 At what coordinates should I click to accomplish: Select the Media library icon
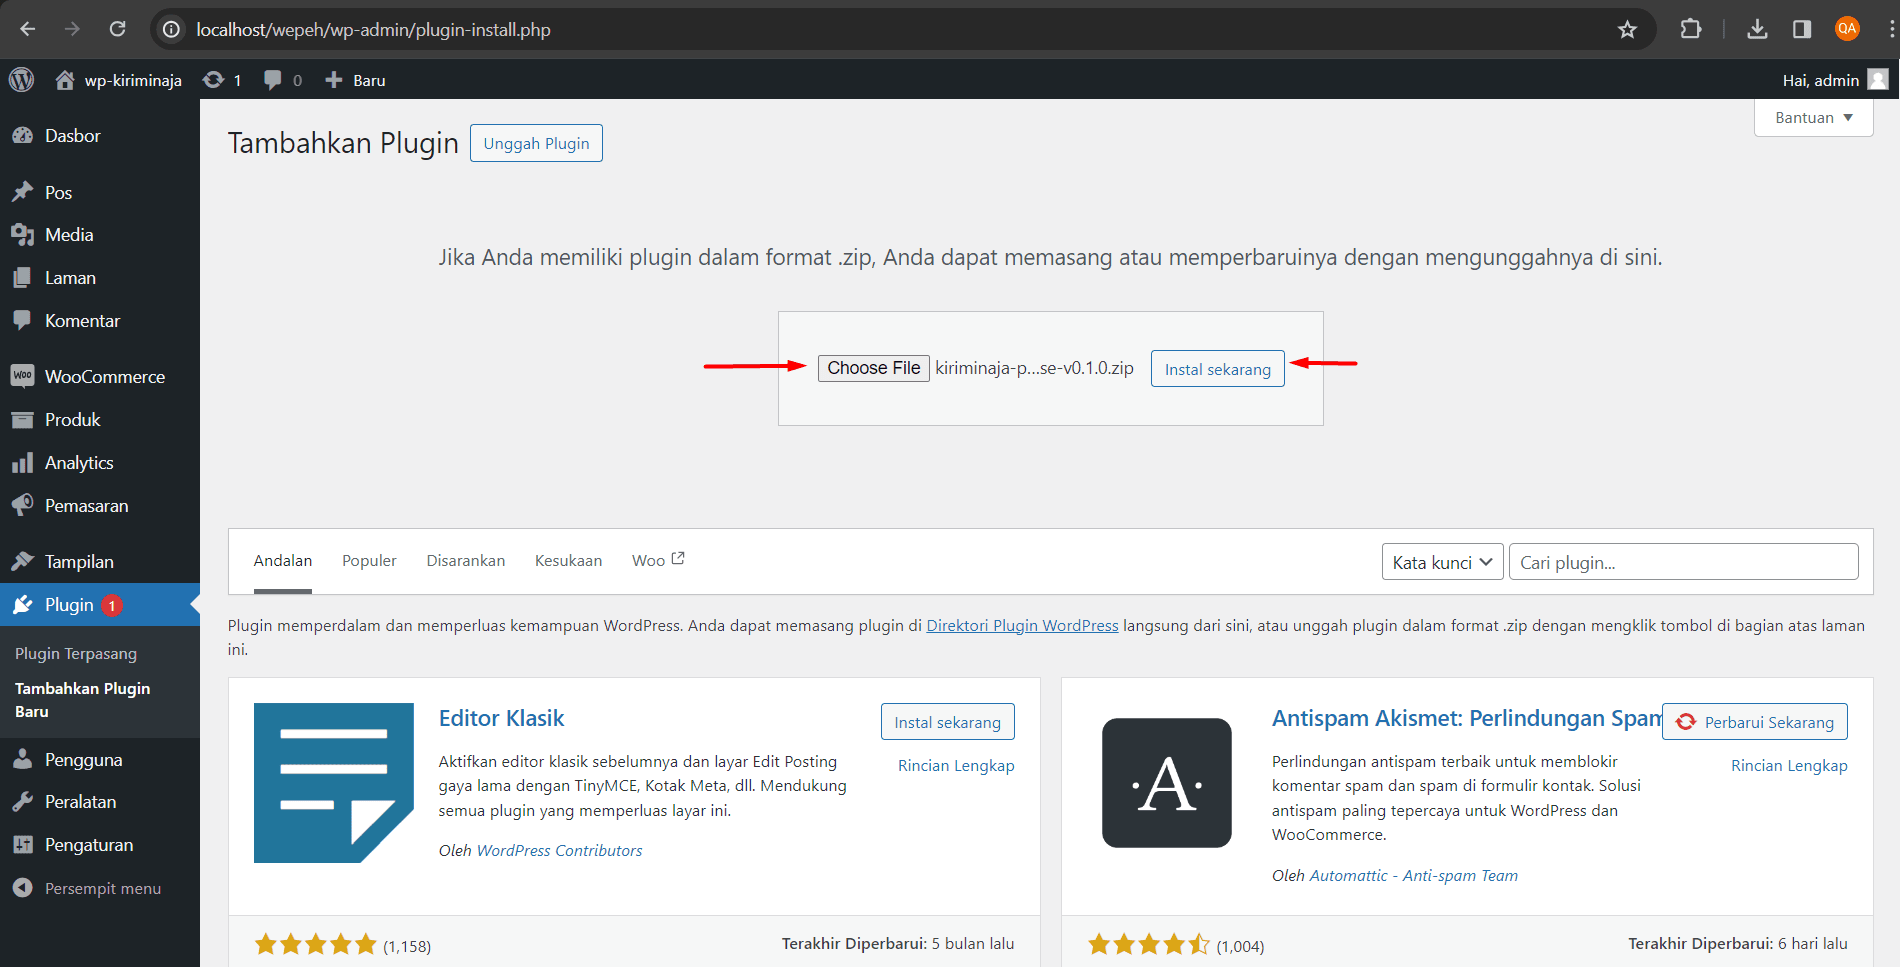[24, 234]
